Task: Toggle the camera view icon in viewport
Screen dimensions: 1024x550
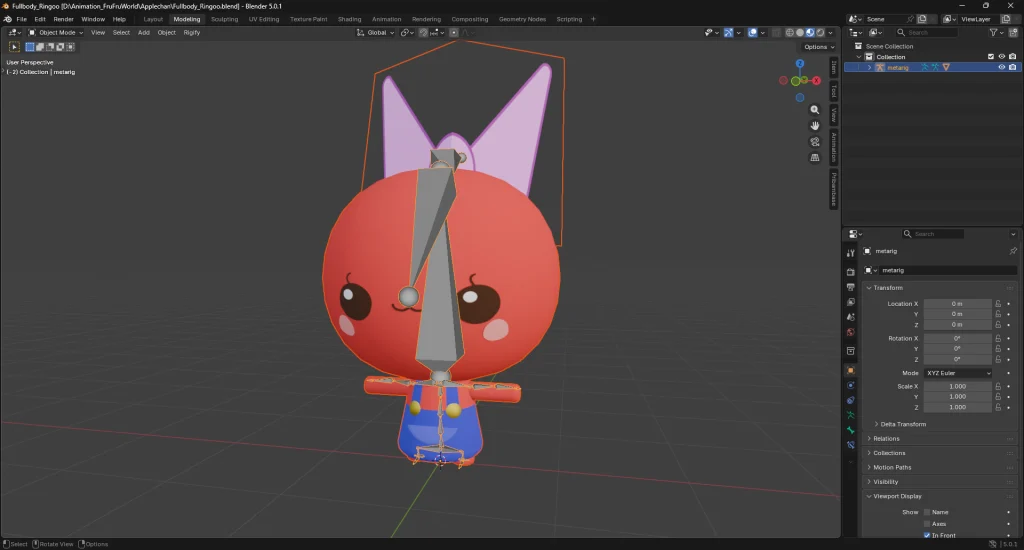Action: 814,142
